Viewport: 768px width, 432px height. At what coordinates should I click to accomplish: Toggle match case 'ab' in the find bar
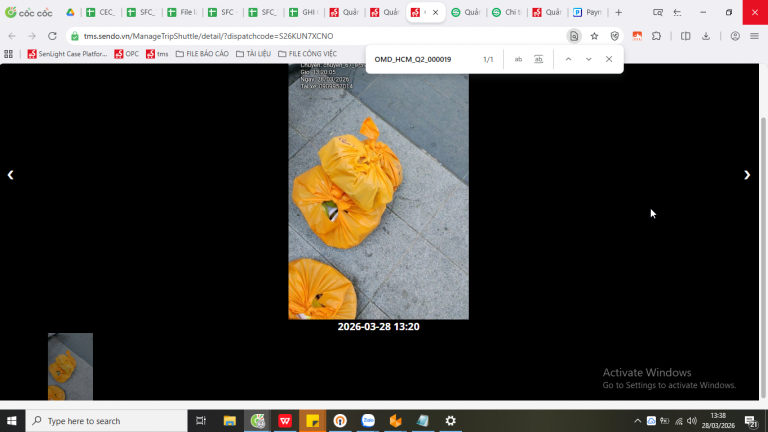click(x=518, y=59)
